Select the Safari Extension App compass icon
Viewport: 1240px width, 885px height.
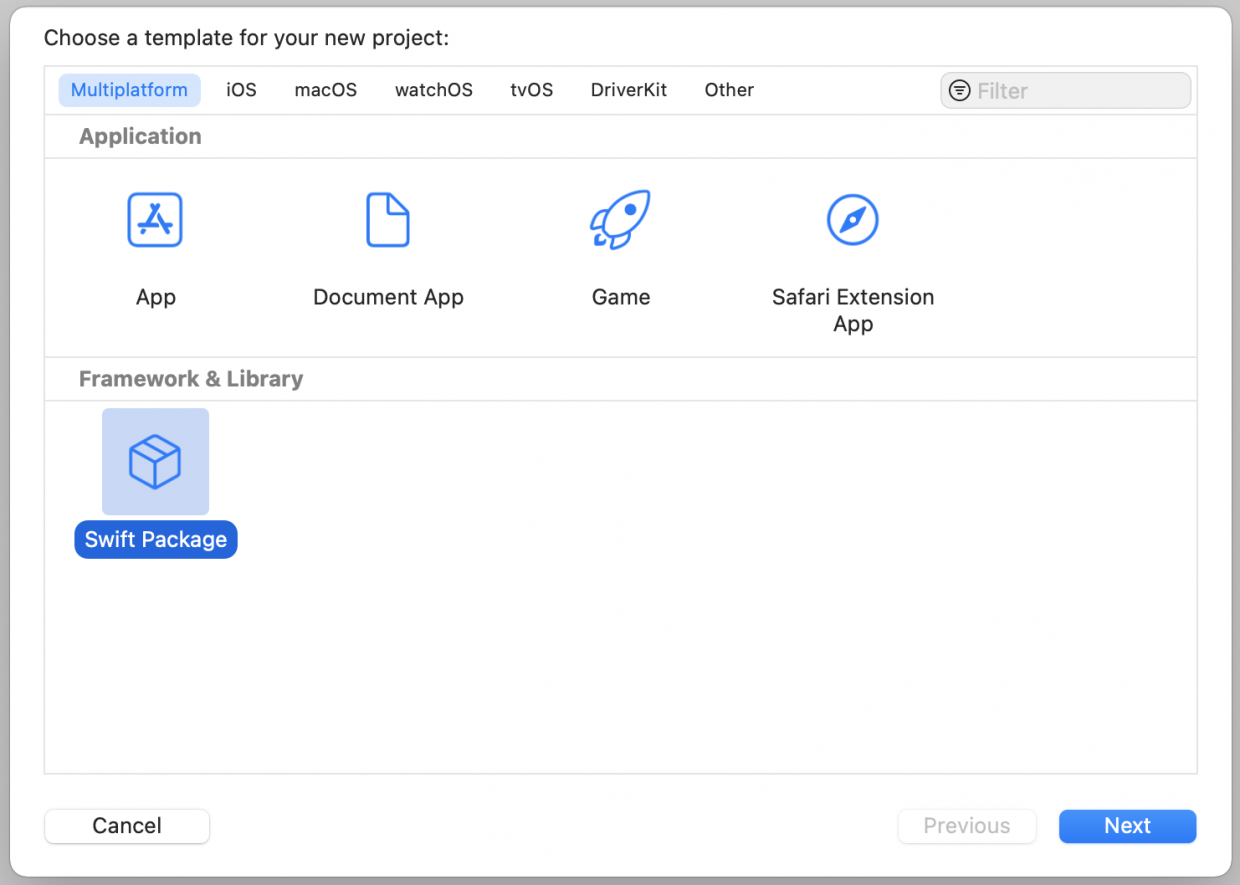(x=852, y=220)
